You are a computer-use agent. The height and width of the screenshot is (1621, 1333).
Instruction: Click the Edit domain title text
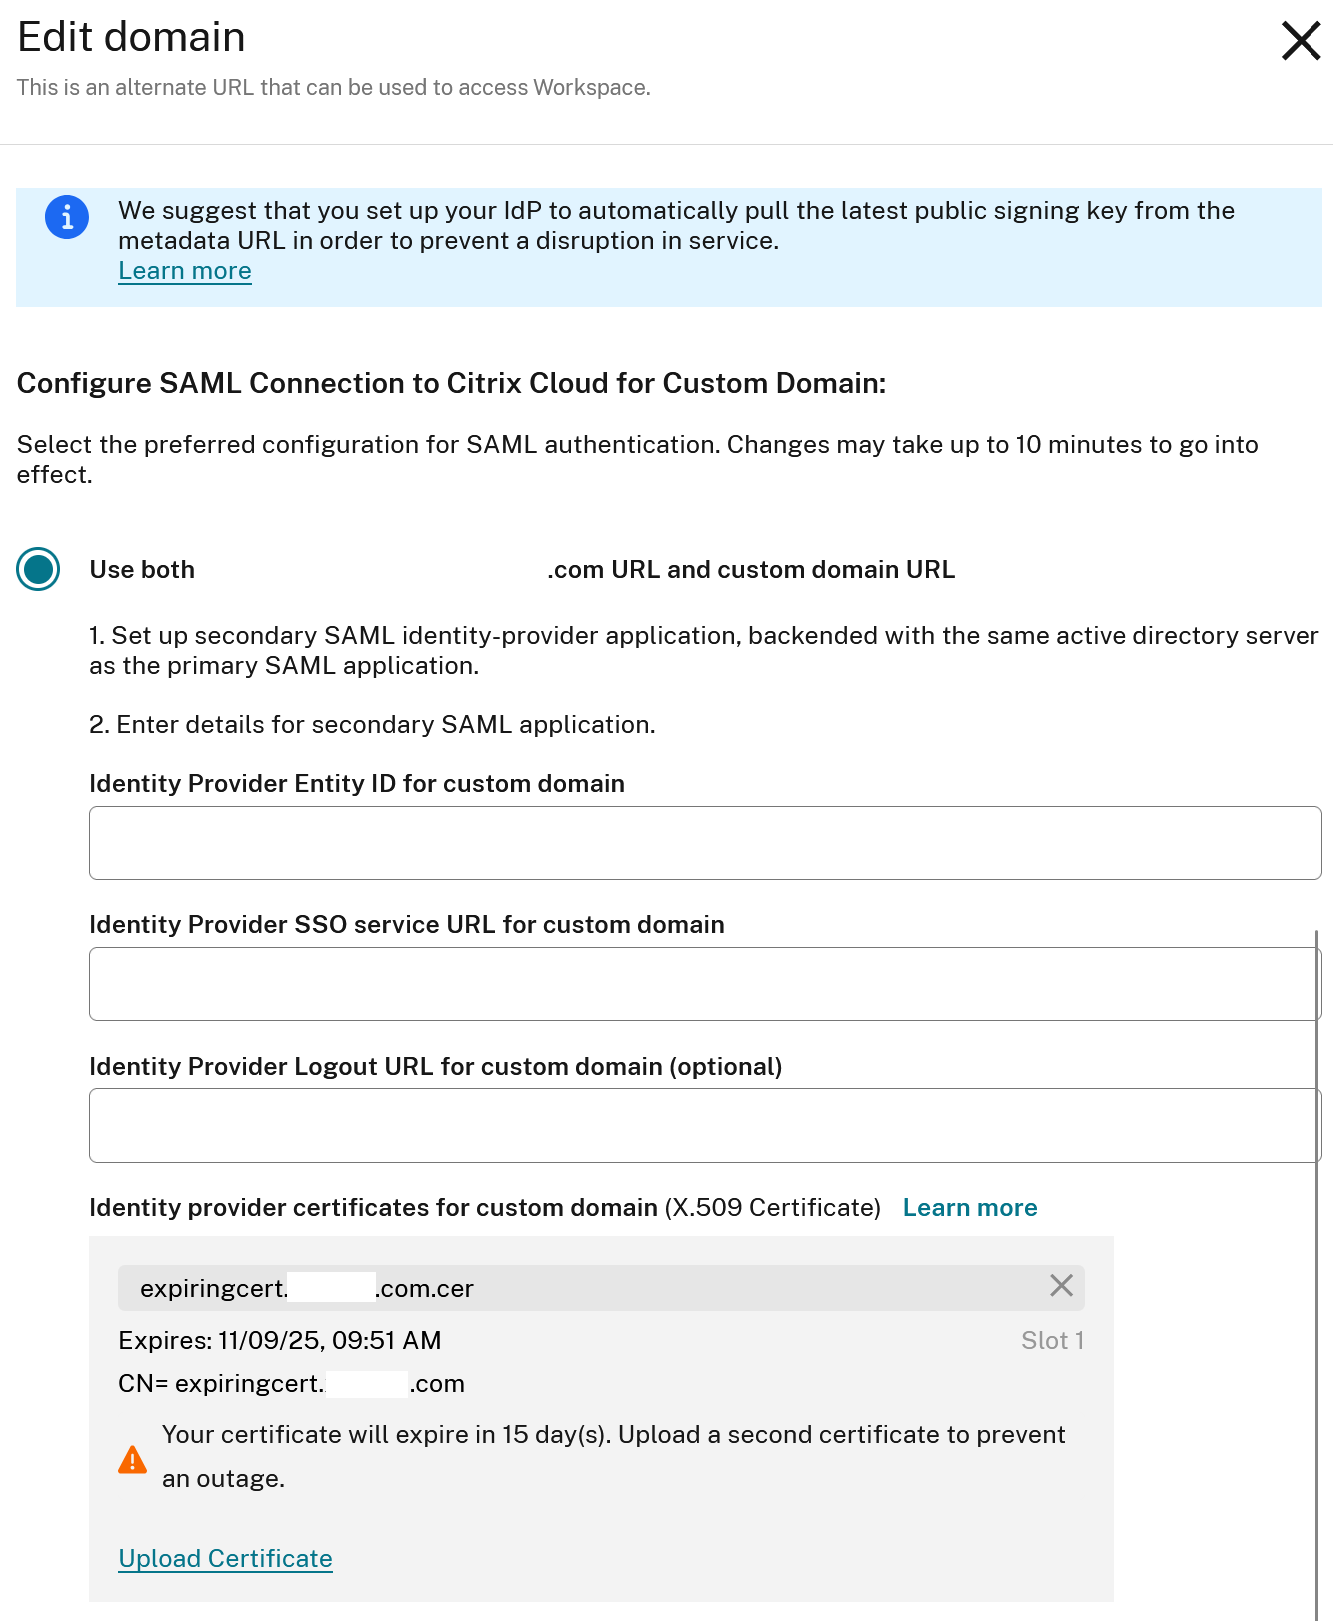(x=131, y=36)
